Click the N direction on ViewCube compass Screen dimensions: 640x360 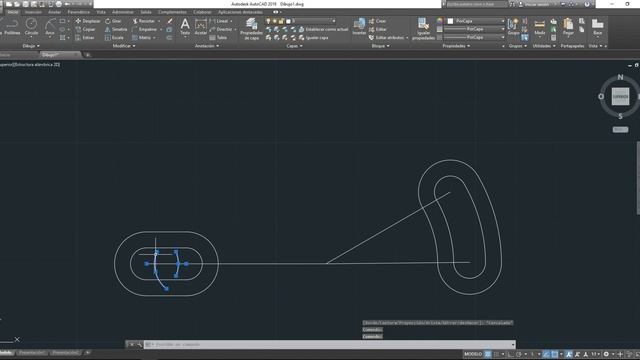[x=620, y=77]
